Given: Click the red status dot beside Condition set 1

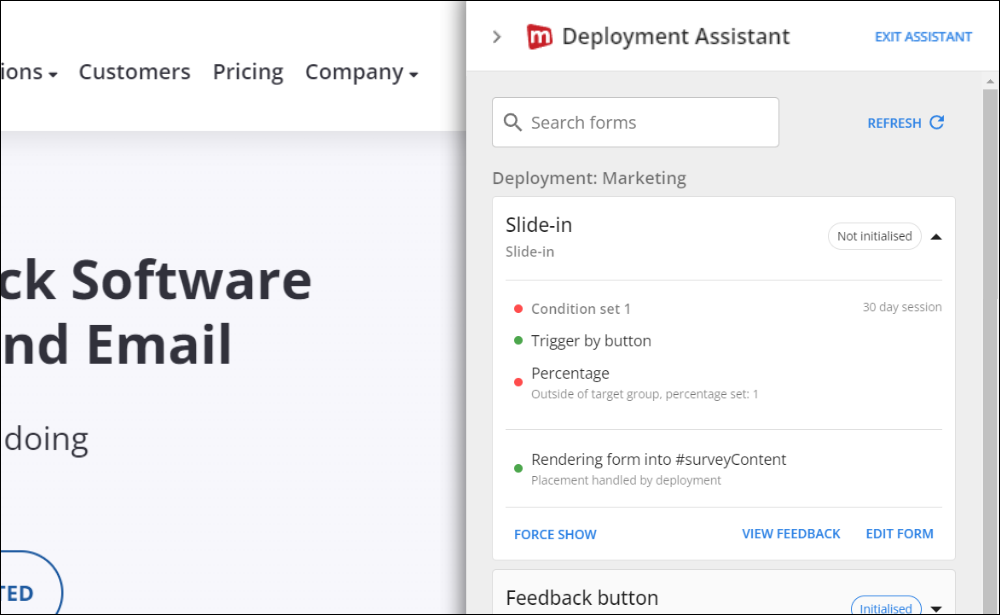Looking at the screenshot, I should tap(518, 309).
